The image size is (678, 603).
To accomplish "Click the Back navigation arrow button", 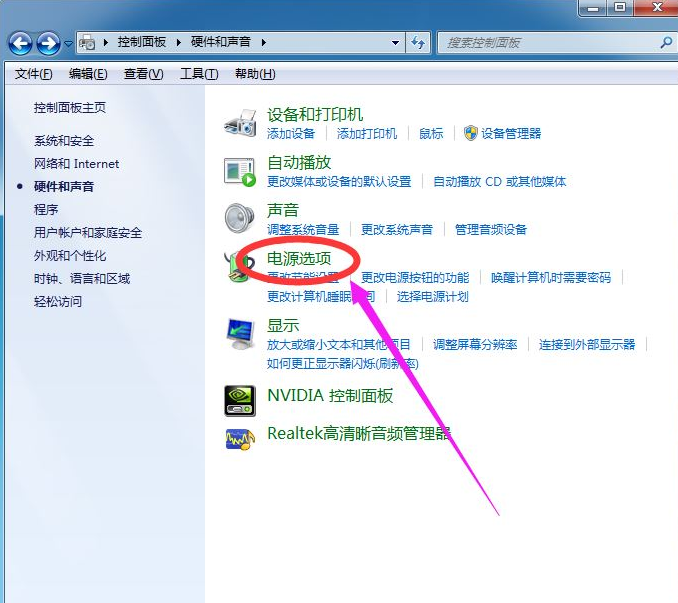I will (x=20, y=43).
